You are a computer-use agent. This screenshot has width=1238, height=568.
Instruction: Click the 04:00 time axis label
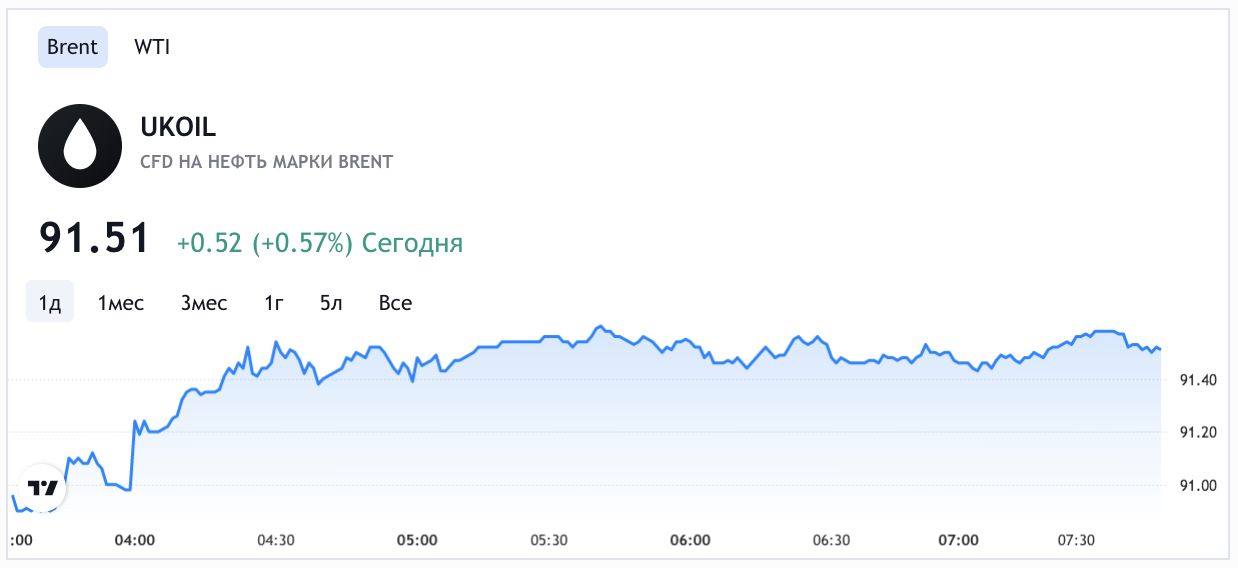(x=135, y=540)
